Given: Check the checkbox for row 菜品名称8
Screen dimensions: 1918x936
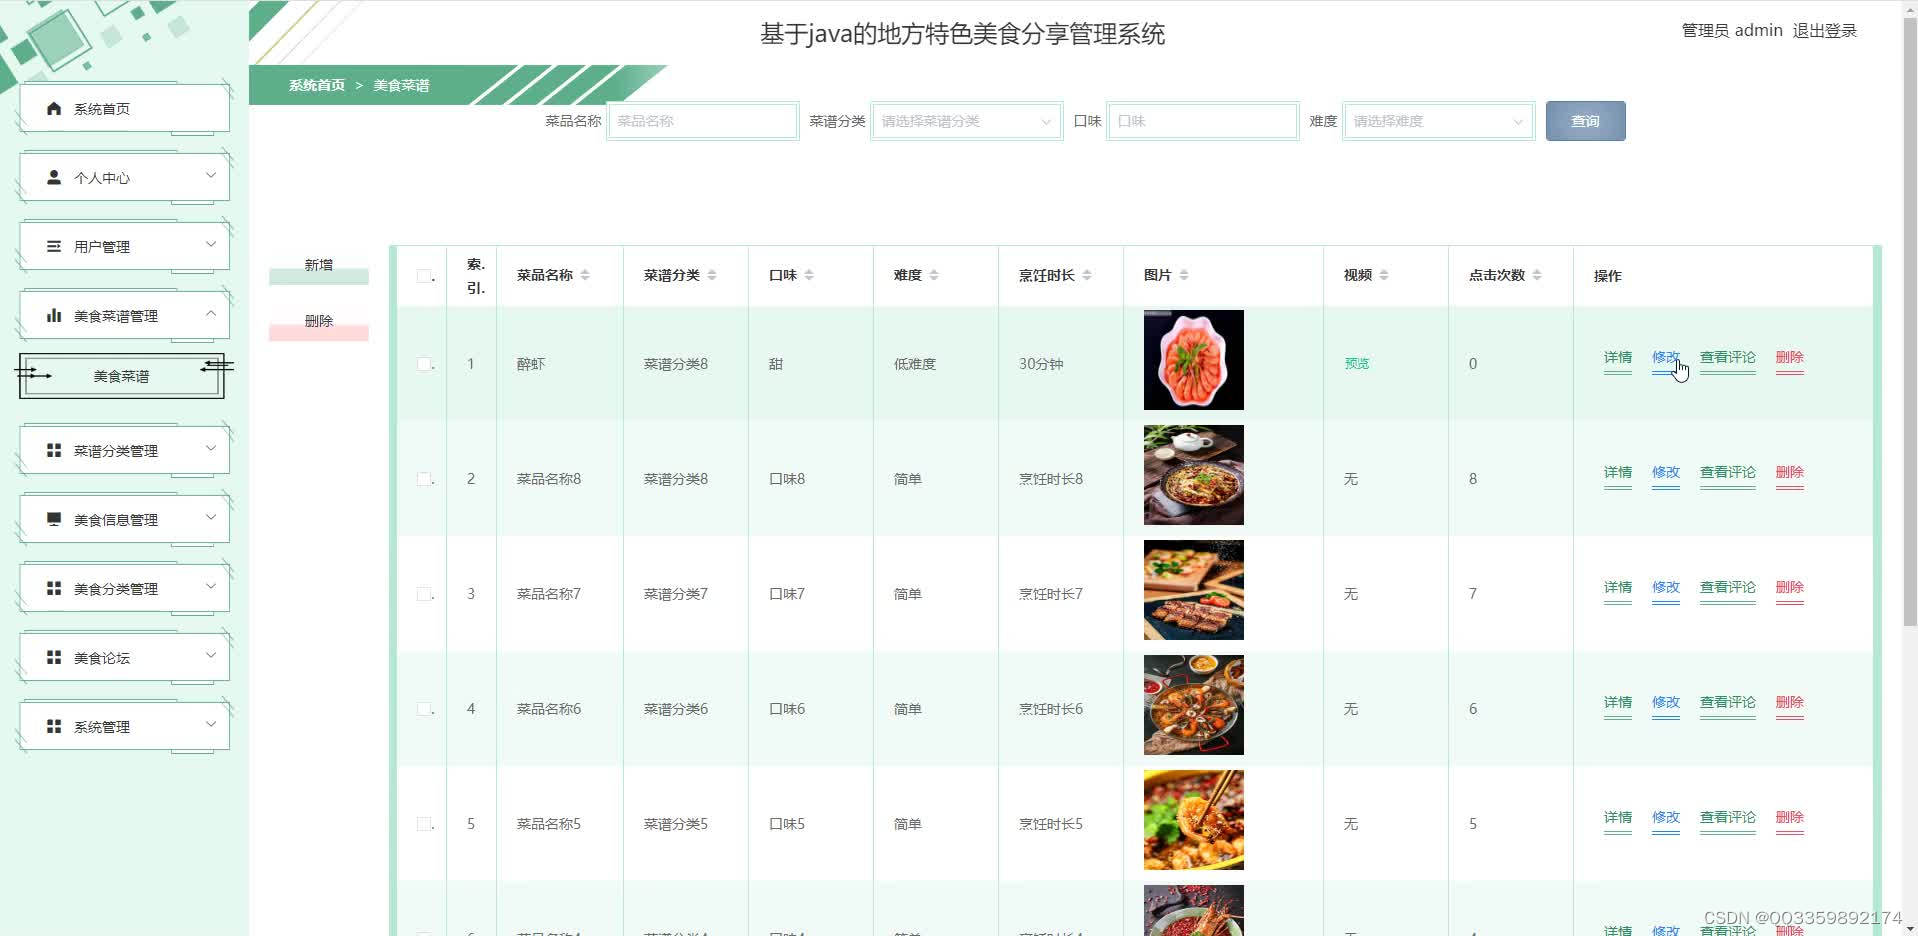Looking at the screenshot, I should [x=424, y=479].
